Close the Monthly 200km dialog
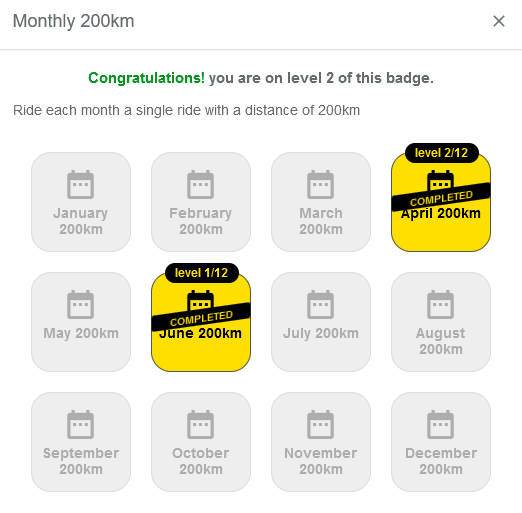The image size is (522, 513). 499,21
